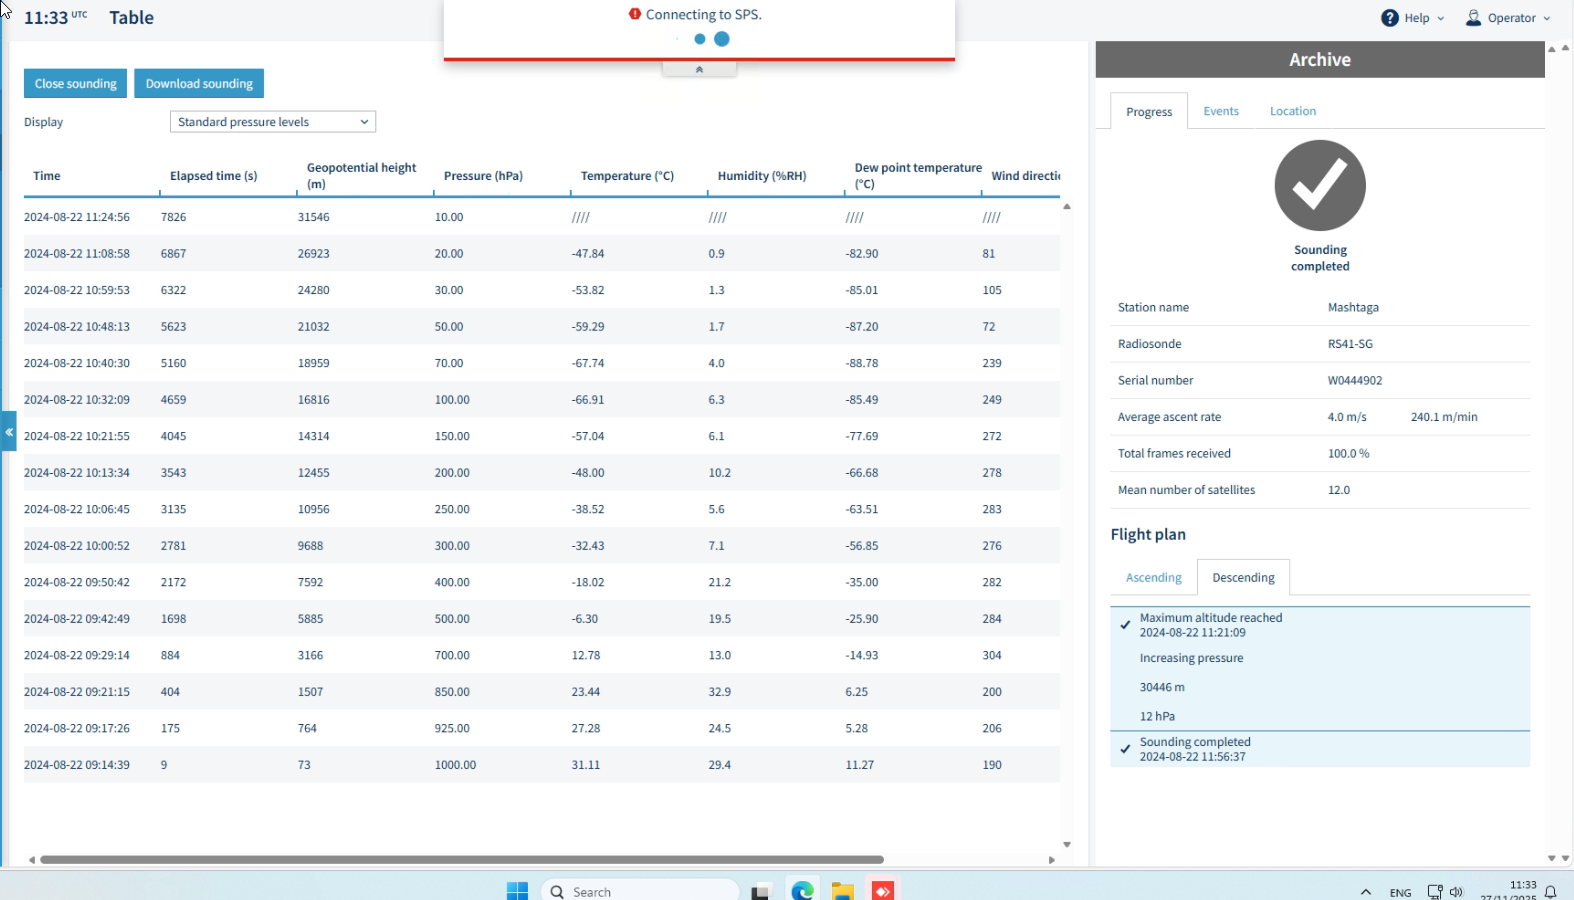Click the ascent rate value 240.1 m/min
This screenshot has width=1574, height=900.
point(1444,417)
